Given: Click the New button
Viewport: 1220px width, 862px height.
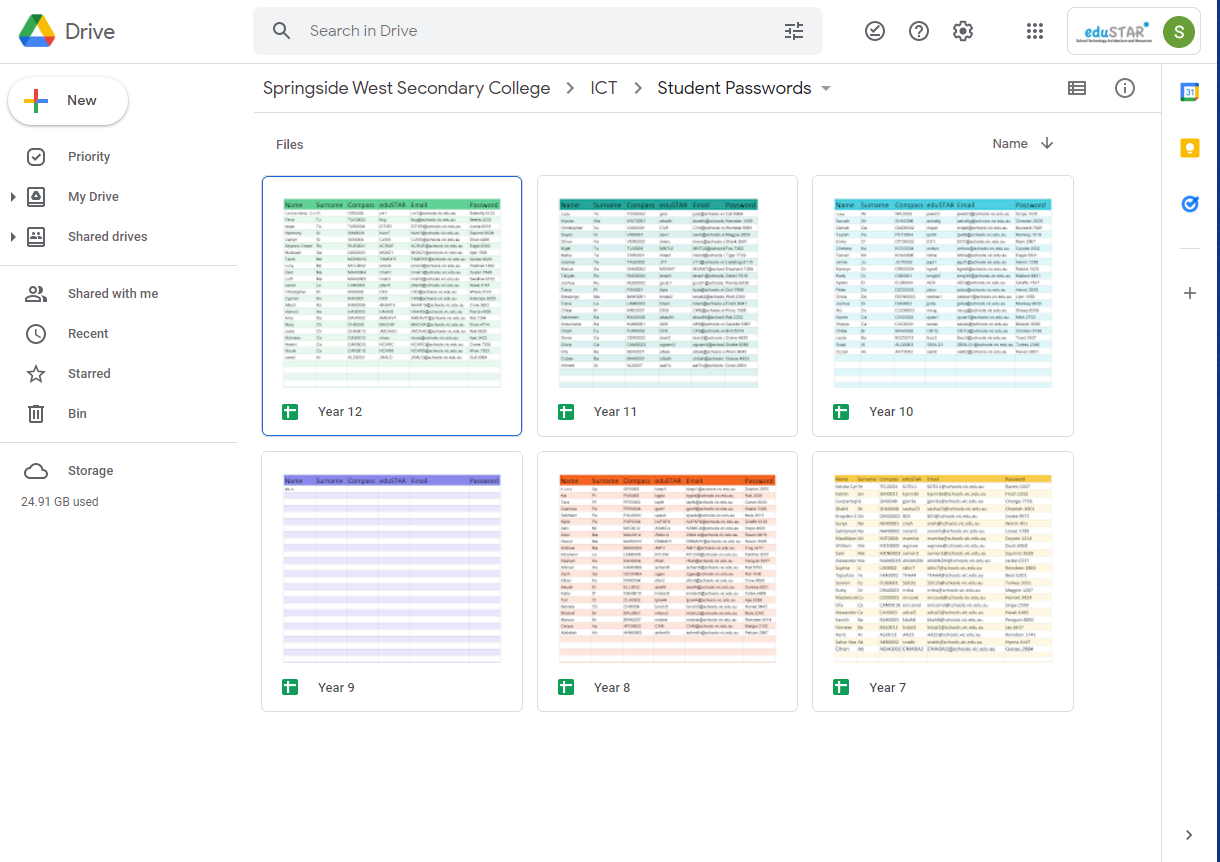Looking at the screenshot, I should pos(68,101).
